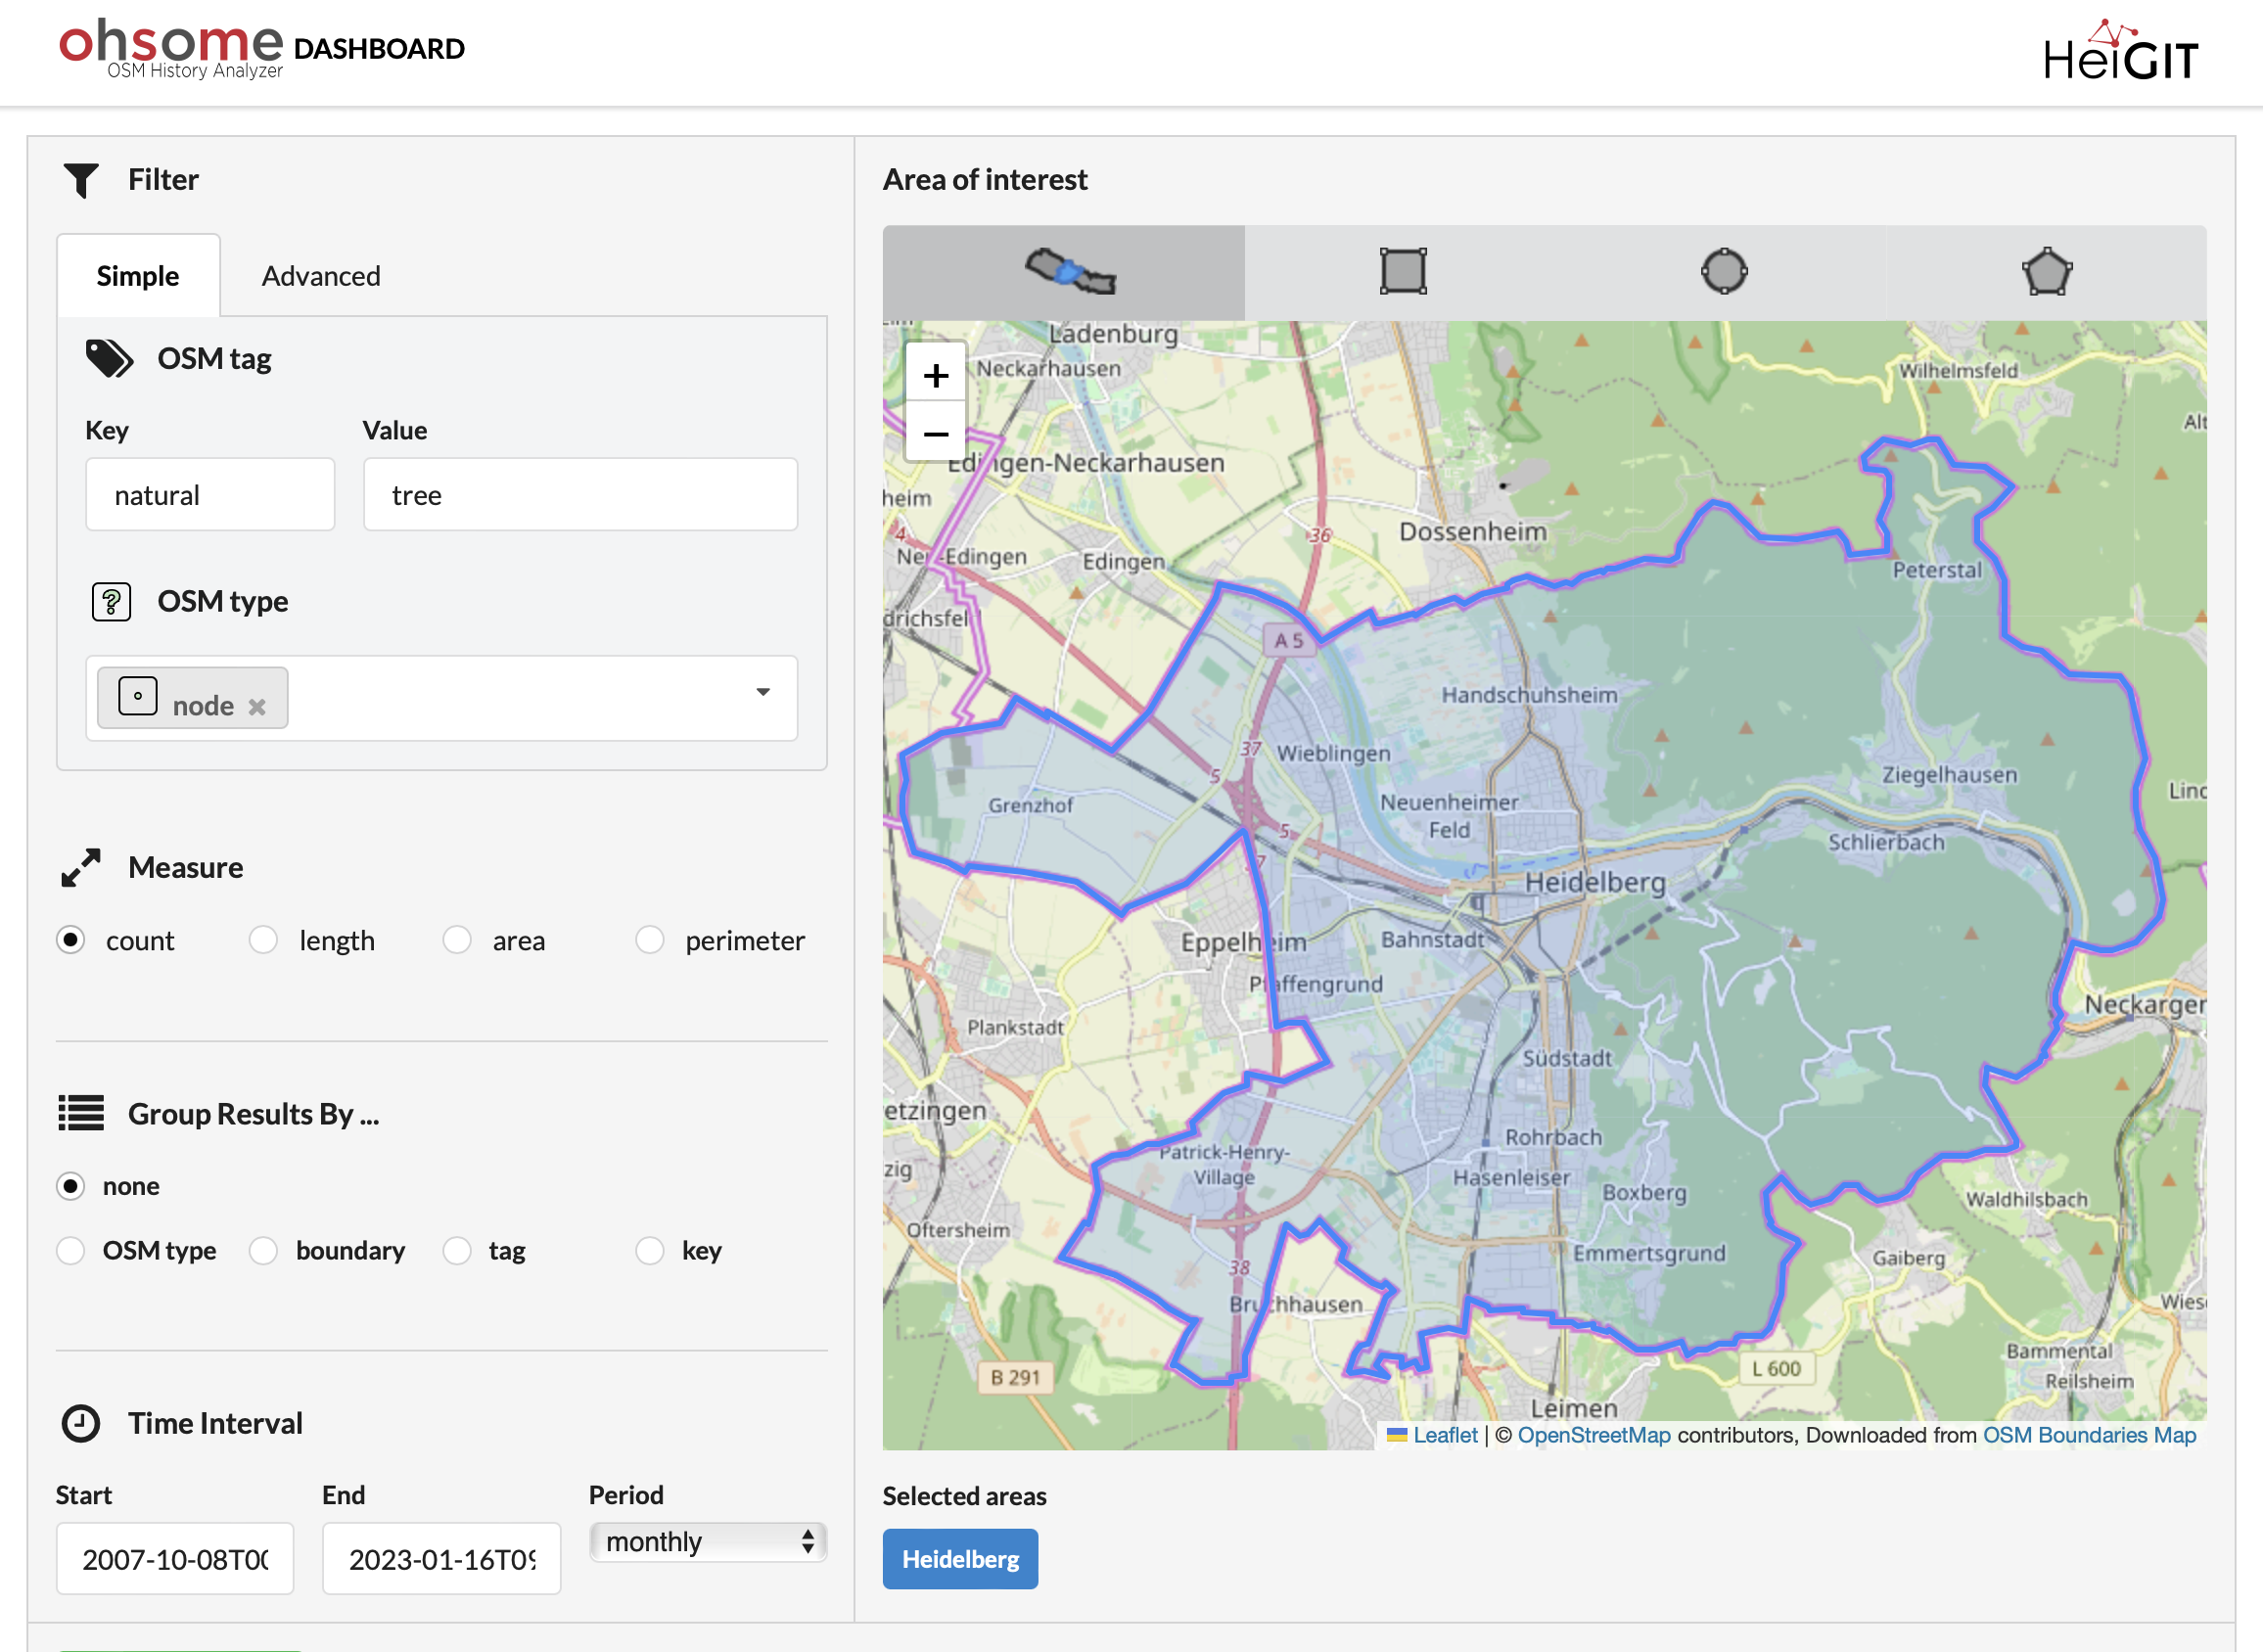Viewport: 2263px width, 1652px height.
Task: Click the Handschuhsheim label on the map
Action: pyautogui.click(x=1529, y=695)
